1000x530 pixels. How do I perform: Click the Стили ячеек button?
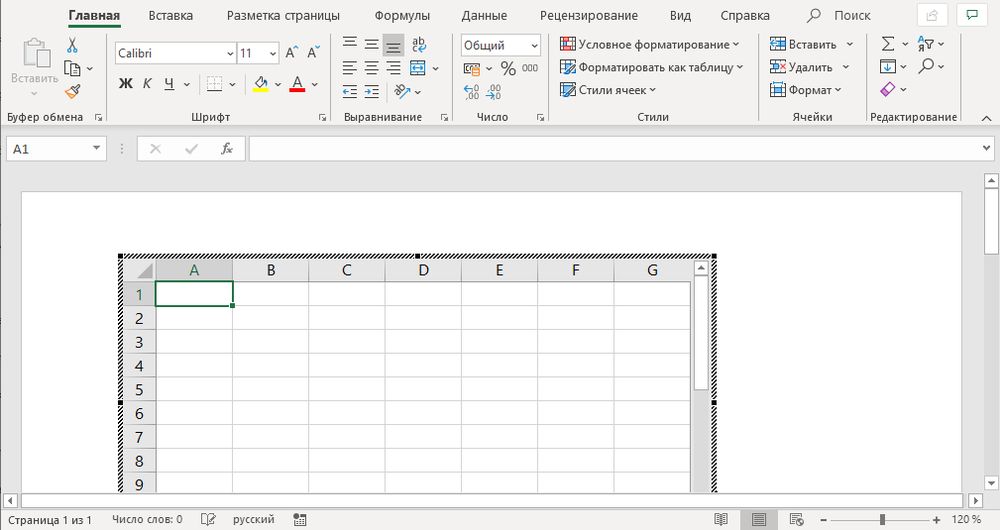tap(611, 90)
